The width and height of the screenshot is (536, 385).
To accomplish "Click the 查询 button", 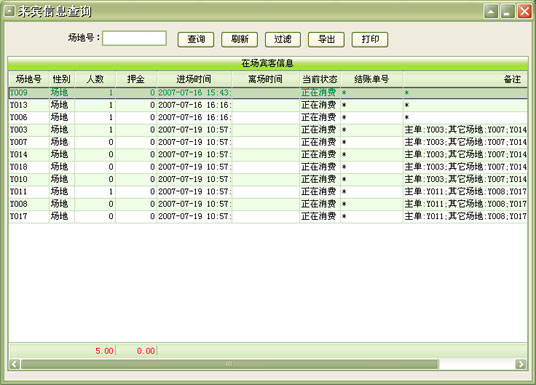I will click(x=196, y=39).
